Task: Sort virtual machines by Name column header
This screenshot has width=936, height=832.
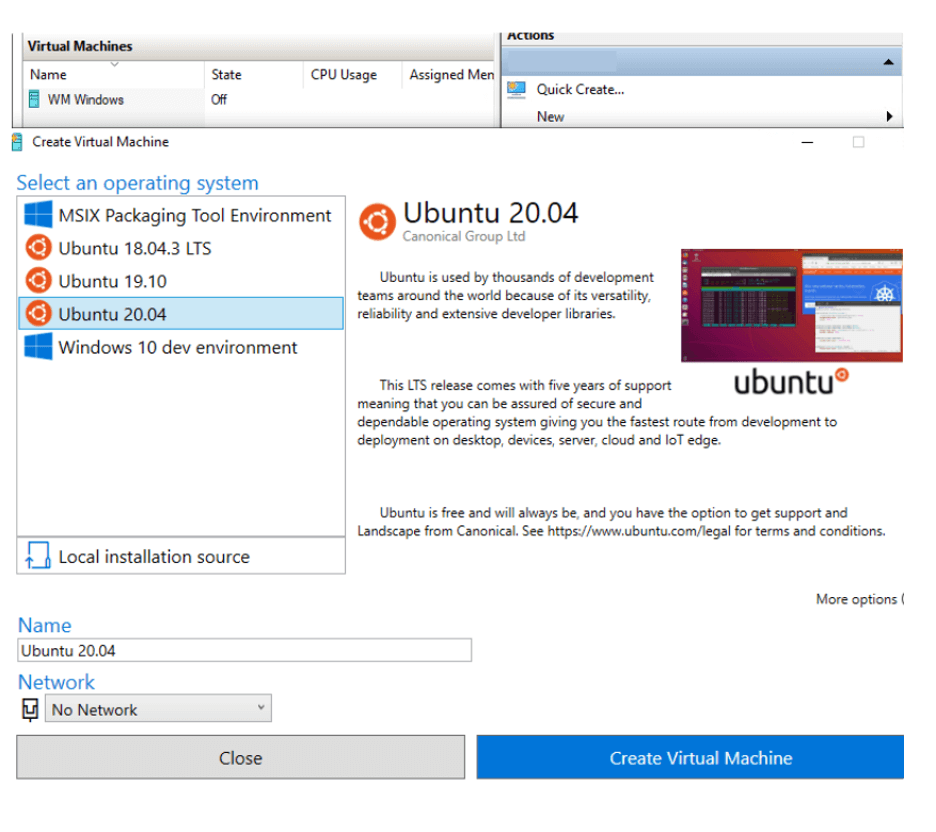Action: click(48, 75)
